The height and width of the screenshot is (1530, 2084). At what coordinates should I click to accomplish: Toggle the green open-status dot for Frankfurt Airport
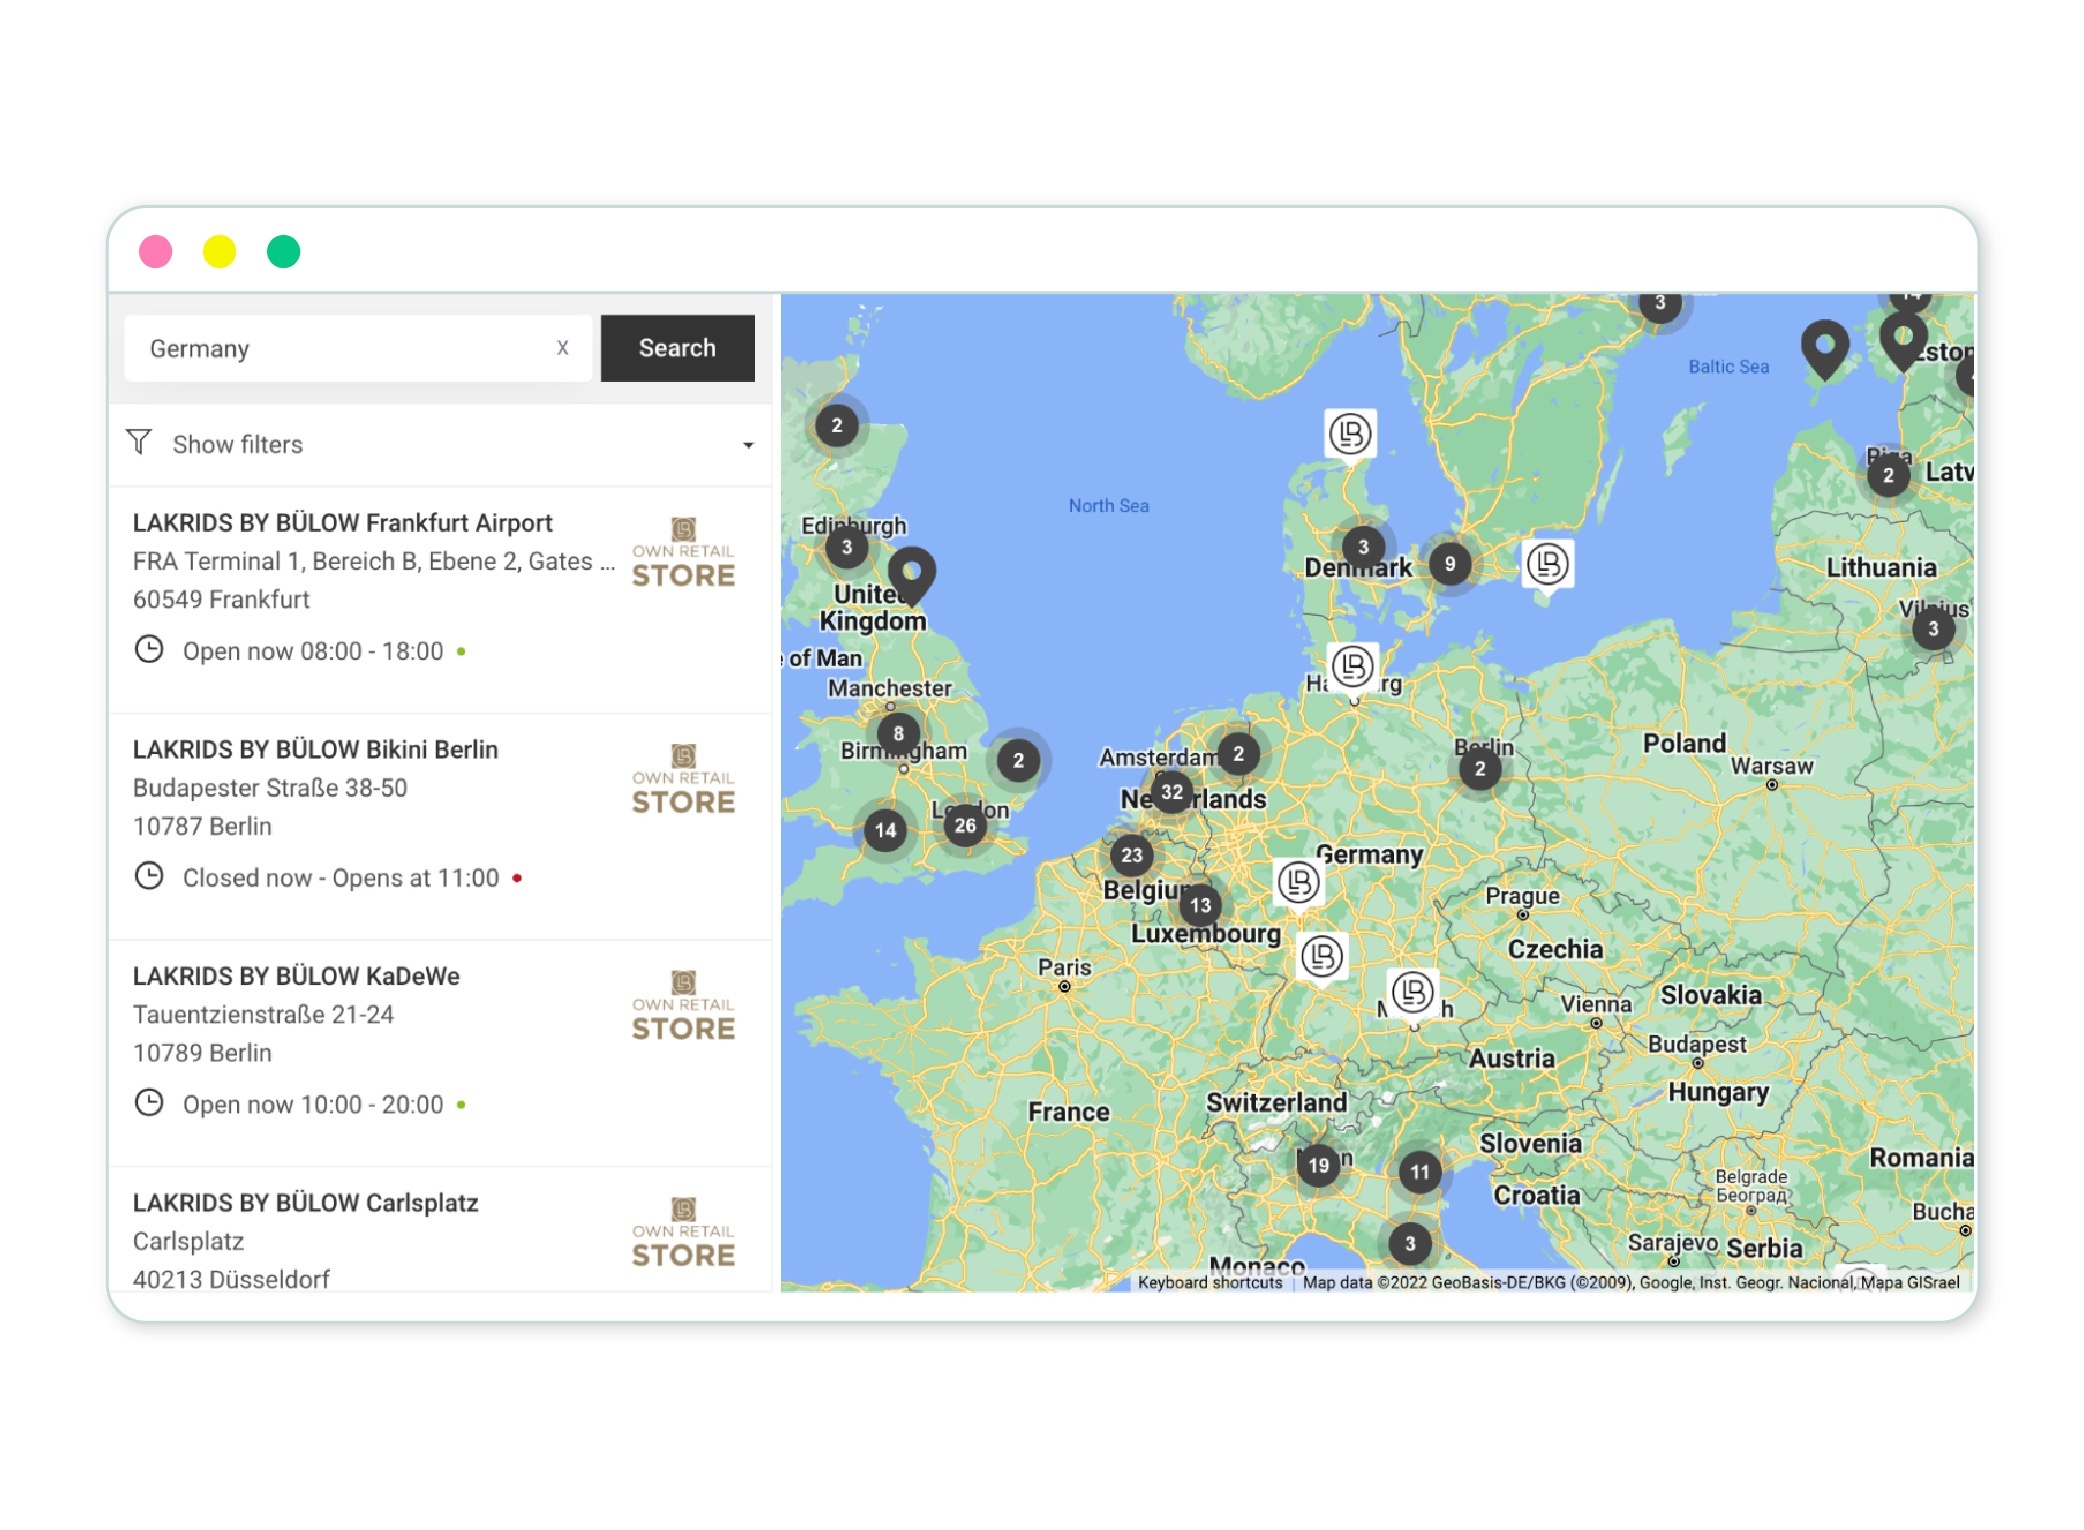(x=461, y=651)
